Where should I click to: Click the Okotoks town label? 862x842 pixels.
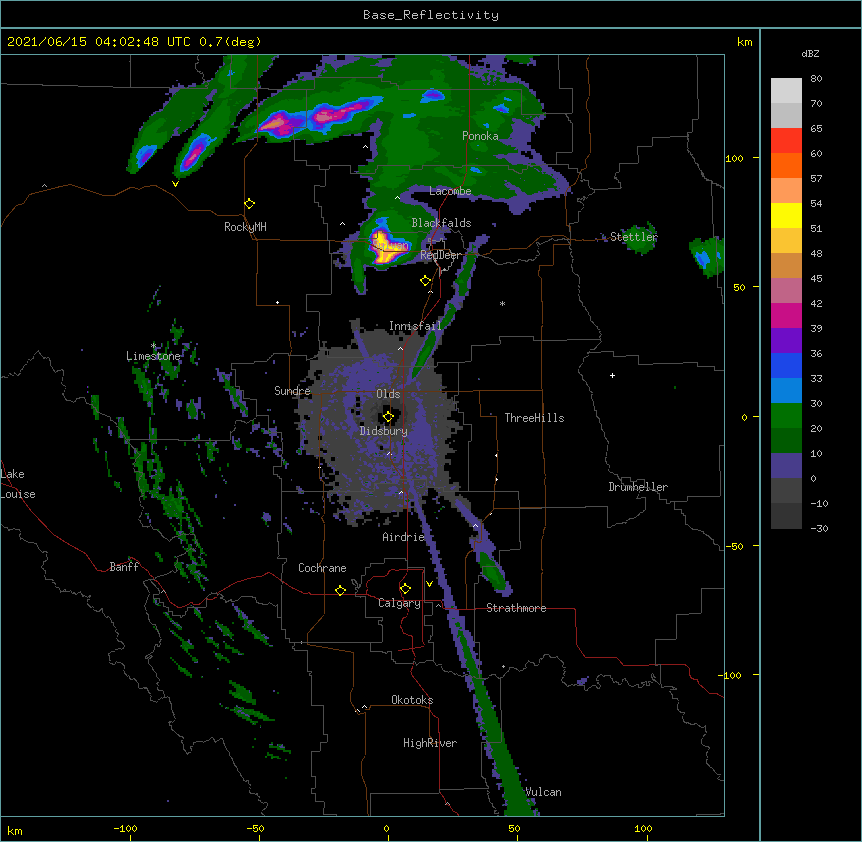pos(412,700)
